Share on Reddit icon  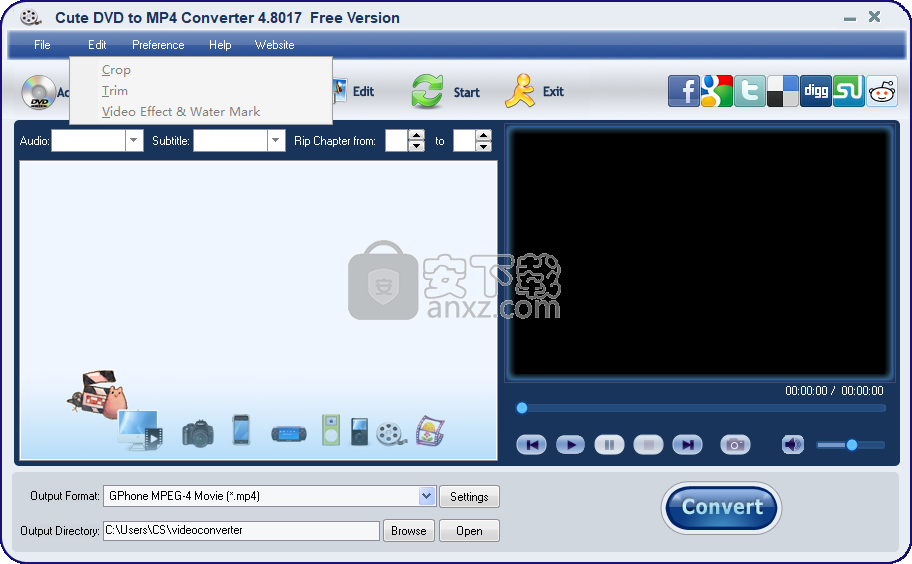coord(882,91)
